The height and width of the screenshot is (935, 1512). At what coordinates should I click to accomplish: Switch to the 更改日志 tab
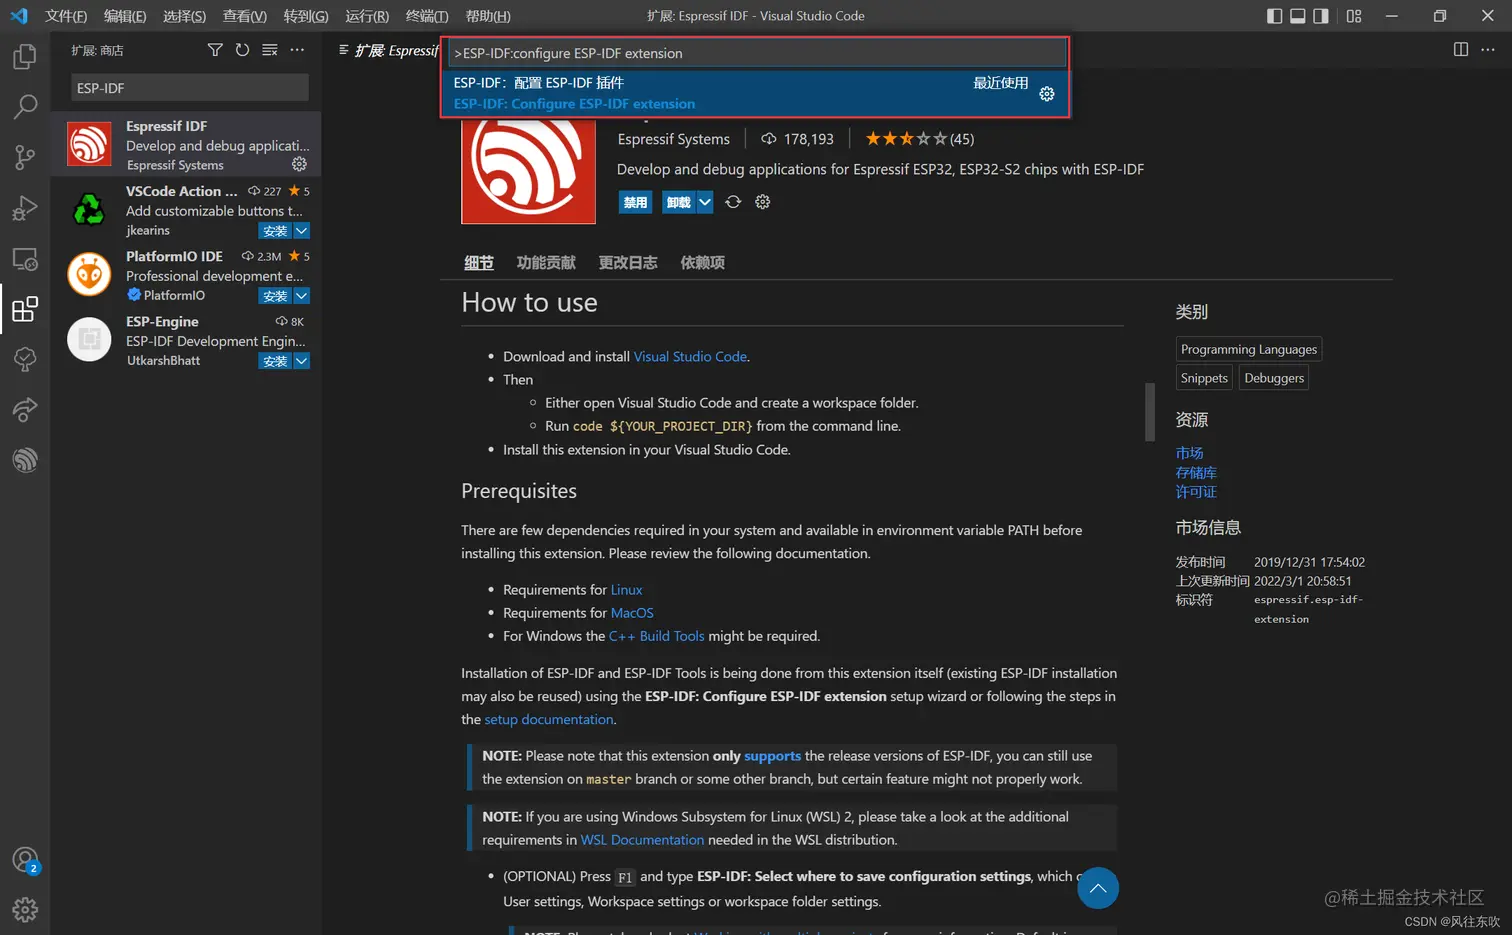(x=628, y=262)
